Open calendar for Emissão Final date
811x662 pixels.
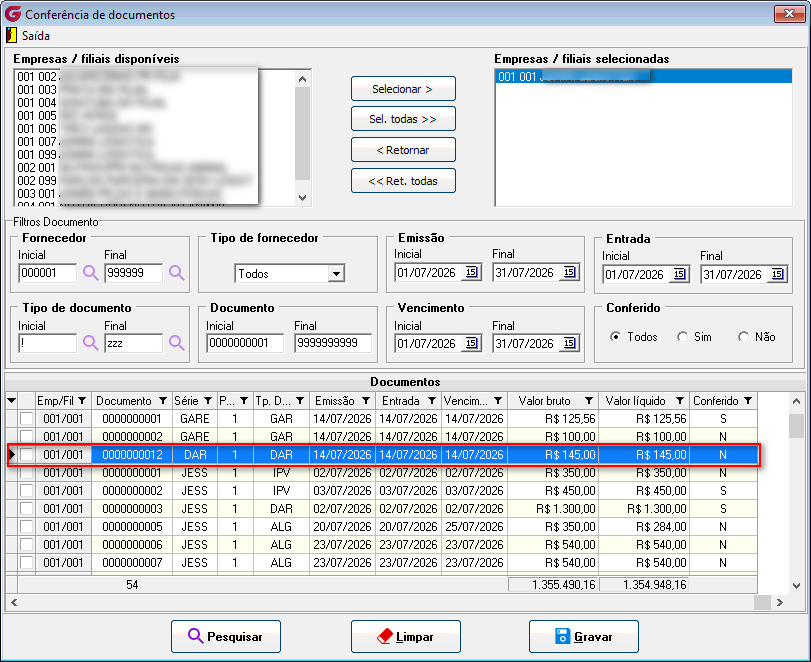(x=569, y=272)
